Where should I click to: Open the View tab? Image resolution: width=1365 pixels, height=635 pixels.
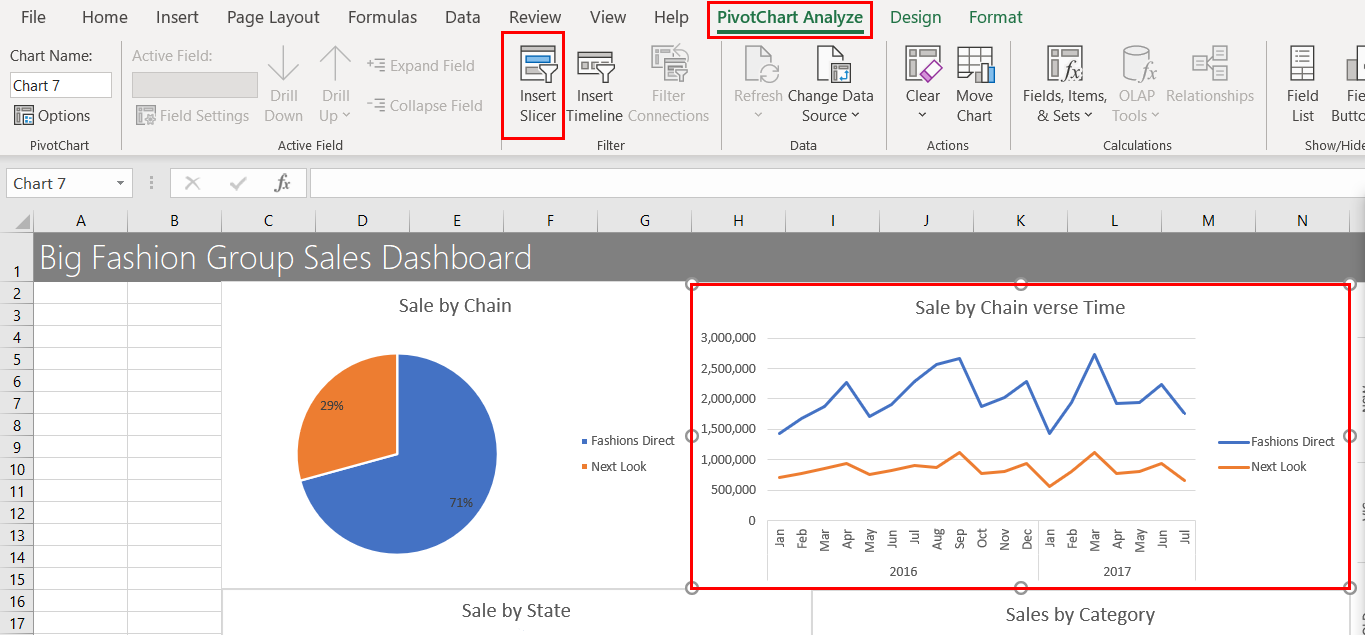(x=608, y=17)
